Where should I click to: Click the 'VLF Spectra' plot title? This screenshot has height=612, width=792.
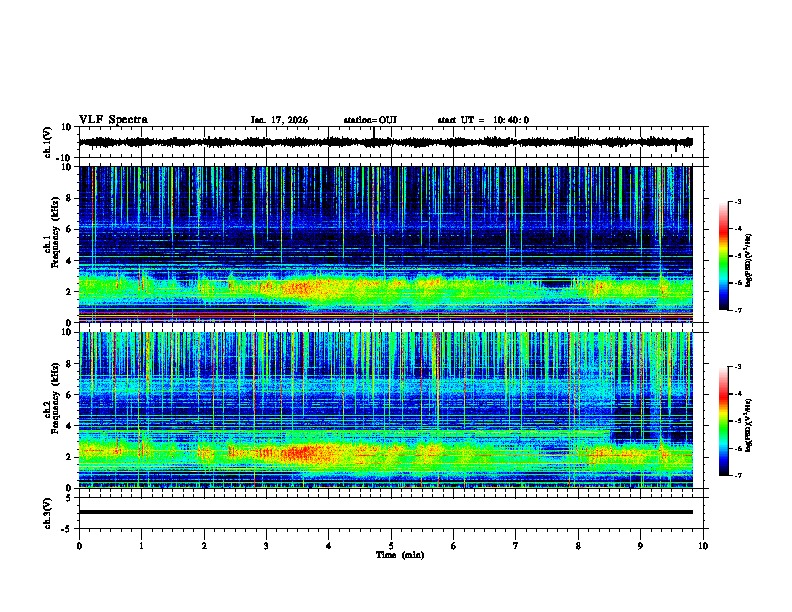coord(113,120)
